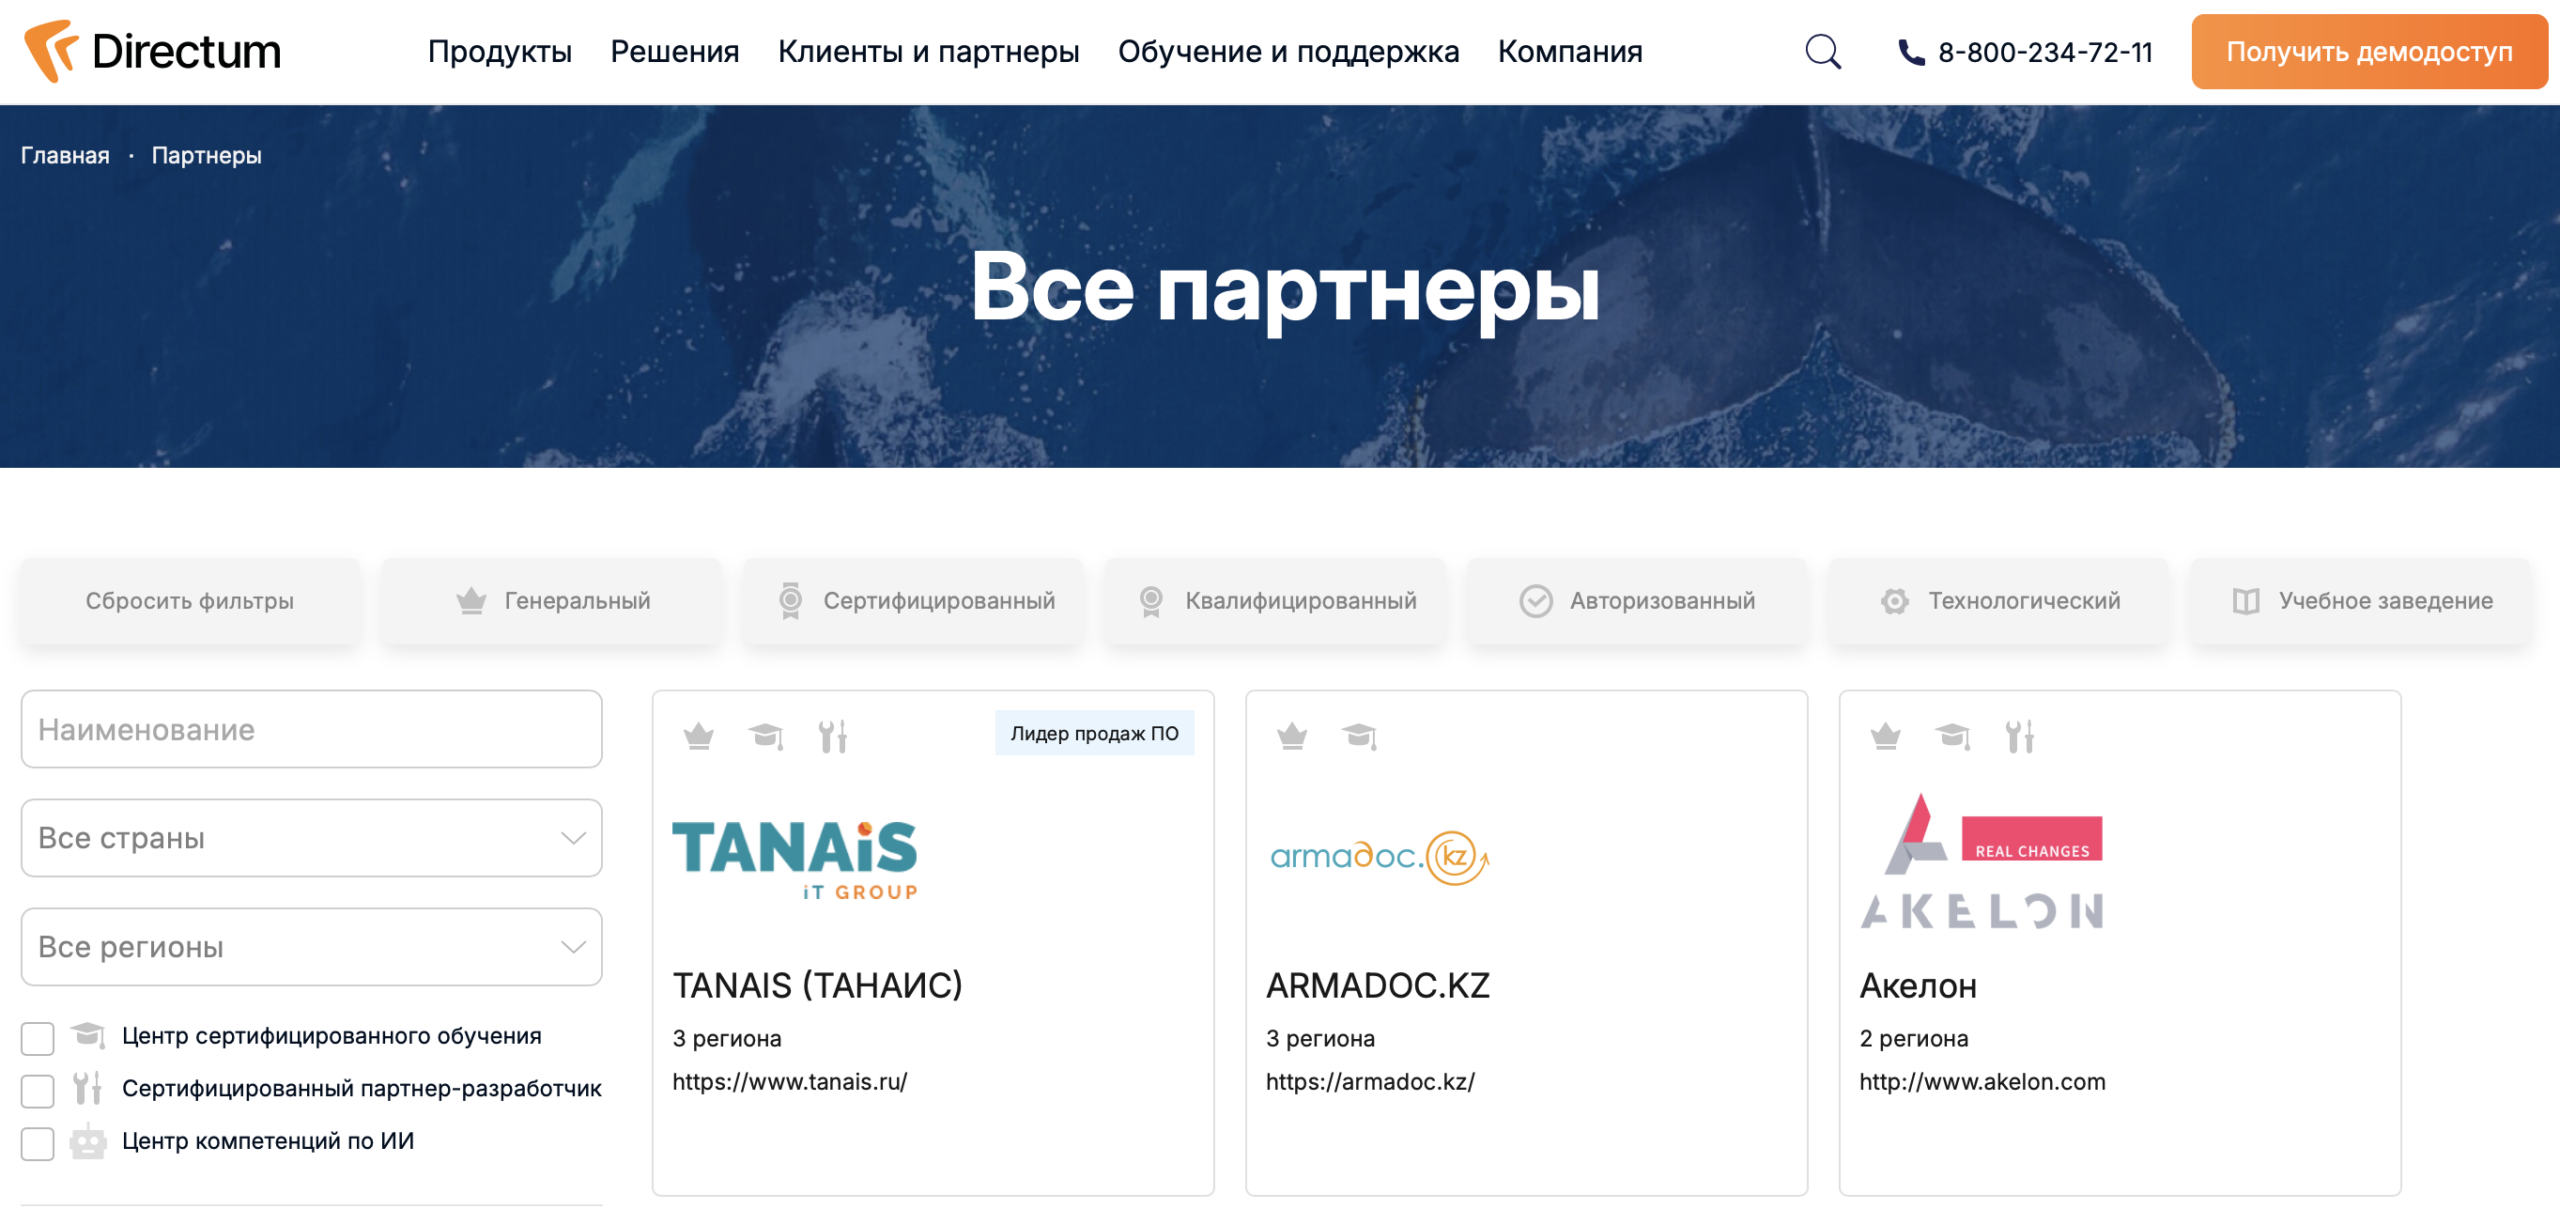Go to Главная breadcrumb
Viewport: 2560px width, 1225px height.
(65, 156)
